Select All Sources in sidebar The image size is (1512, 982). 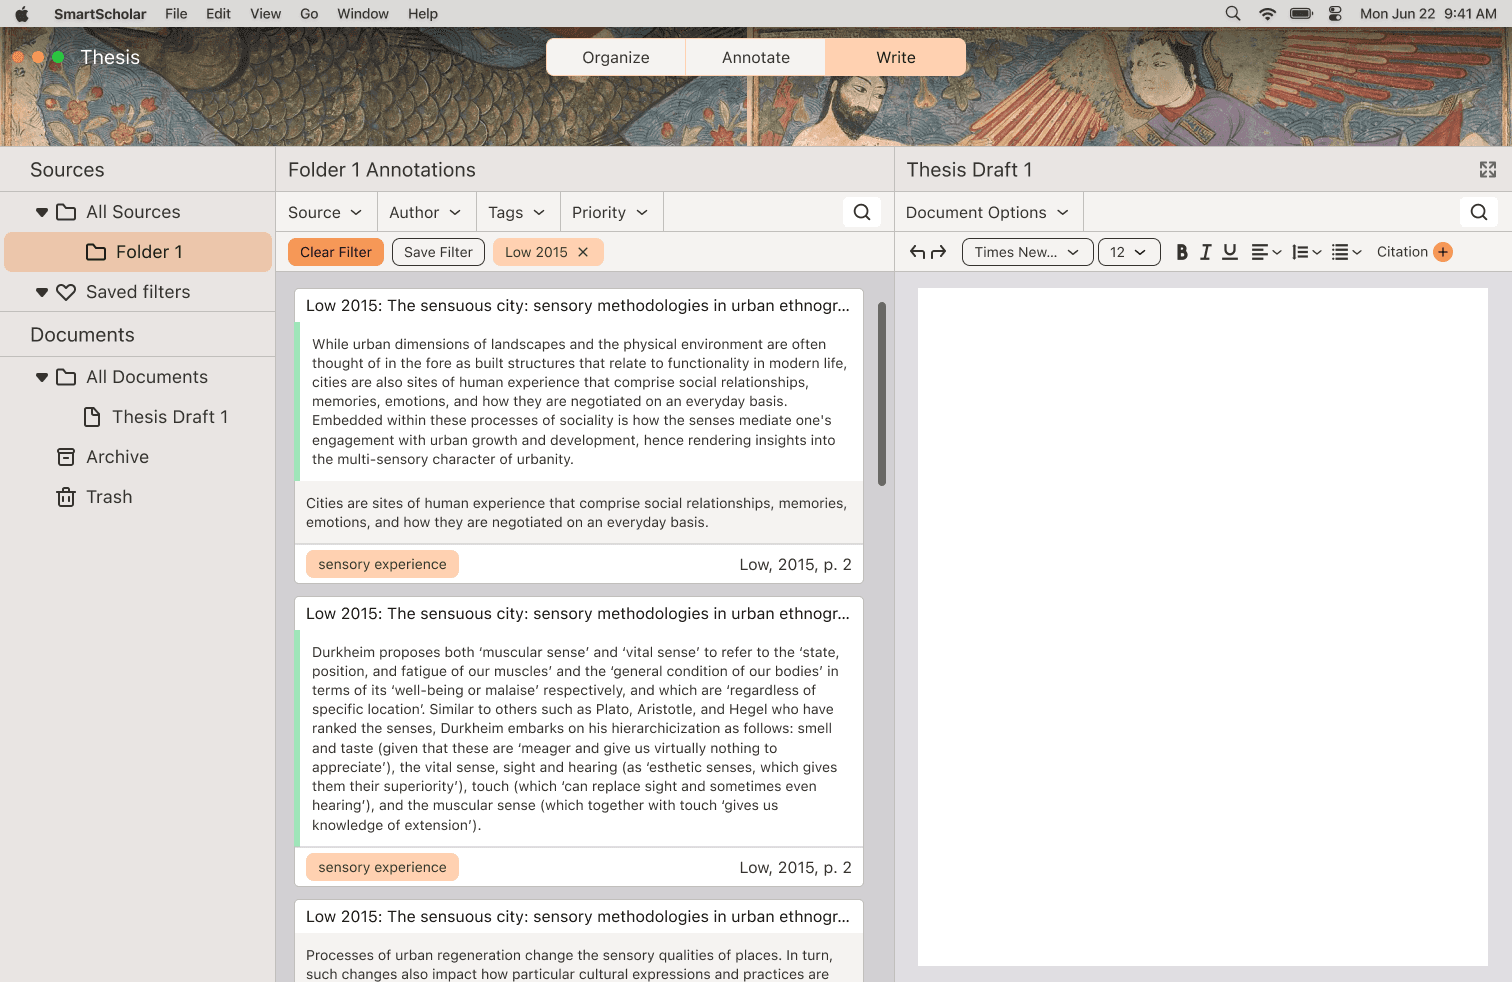click(138, 212)
